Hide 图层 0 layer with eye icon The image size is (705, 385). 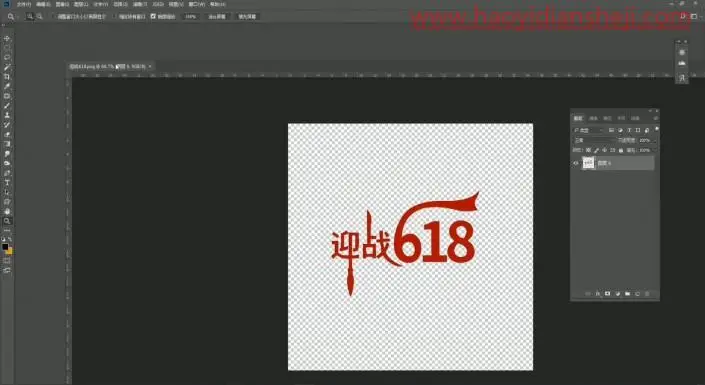click(576, 163)
